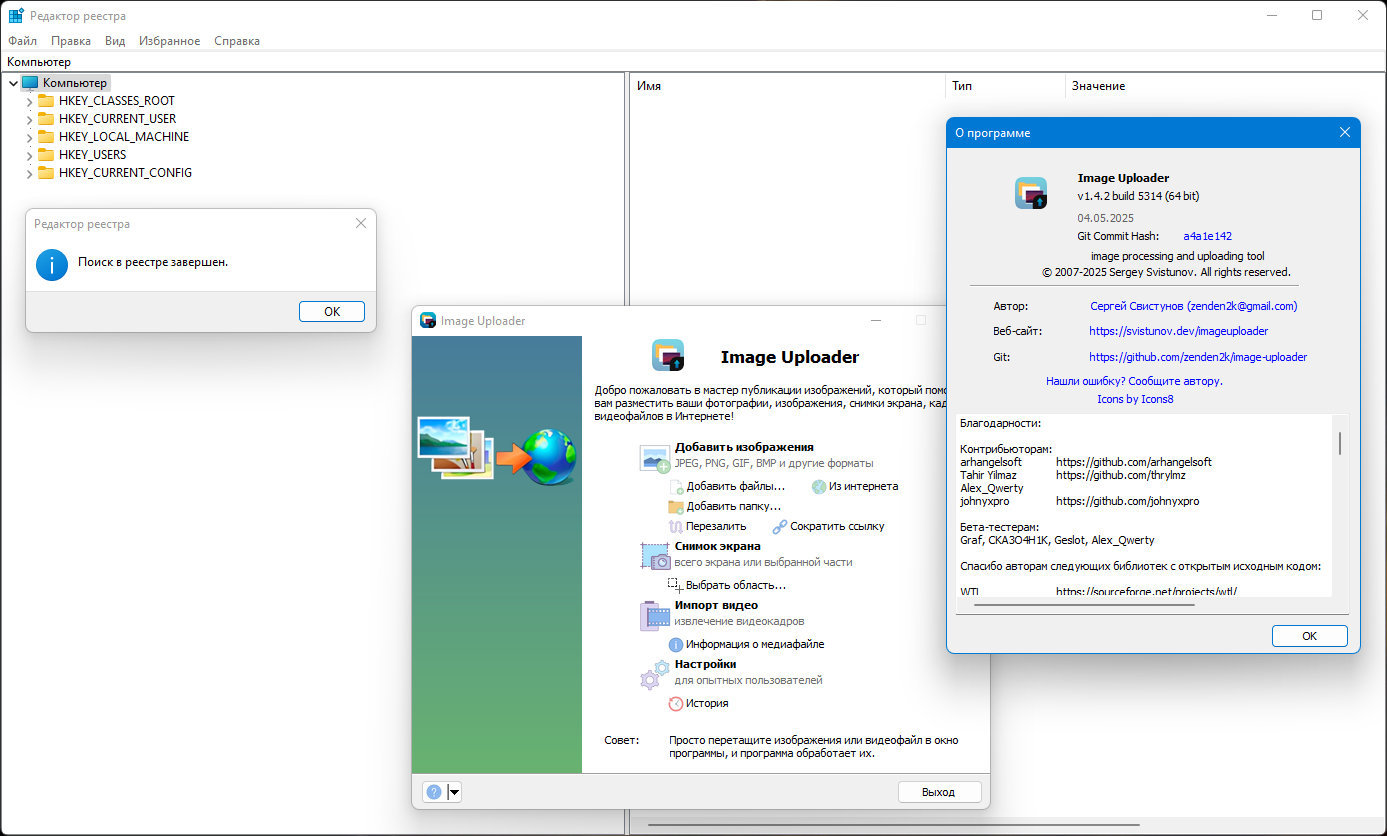
Task: Click the johnyxpro GitHub URL text
Action: pyautogui.click(x=1127, y=501)
